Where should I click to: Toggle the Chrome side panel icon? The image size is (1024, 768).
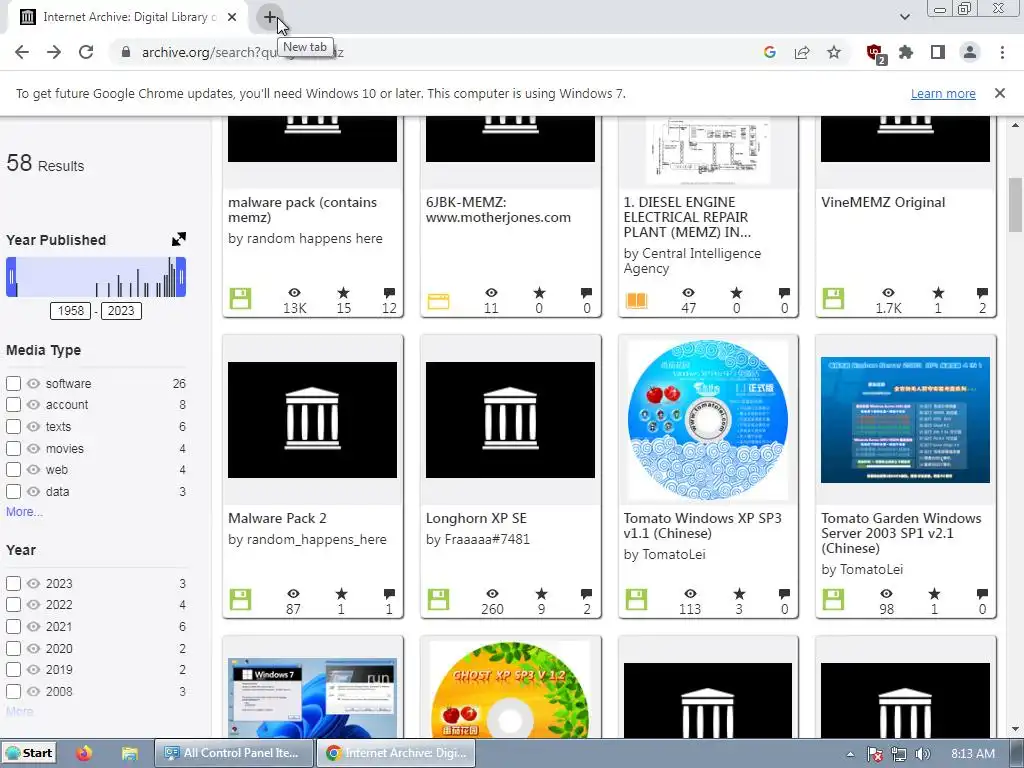[x=938, y=52]
